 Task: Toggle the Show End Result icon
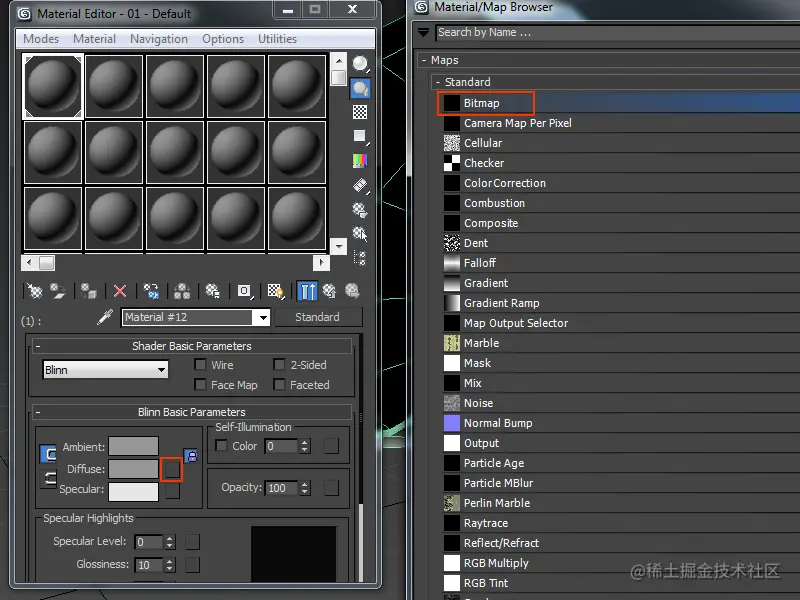click(x=307, y=291)
